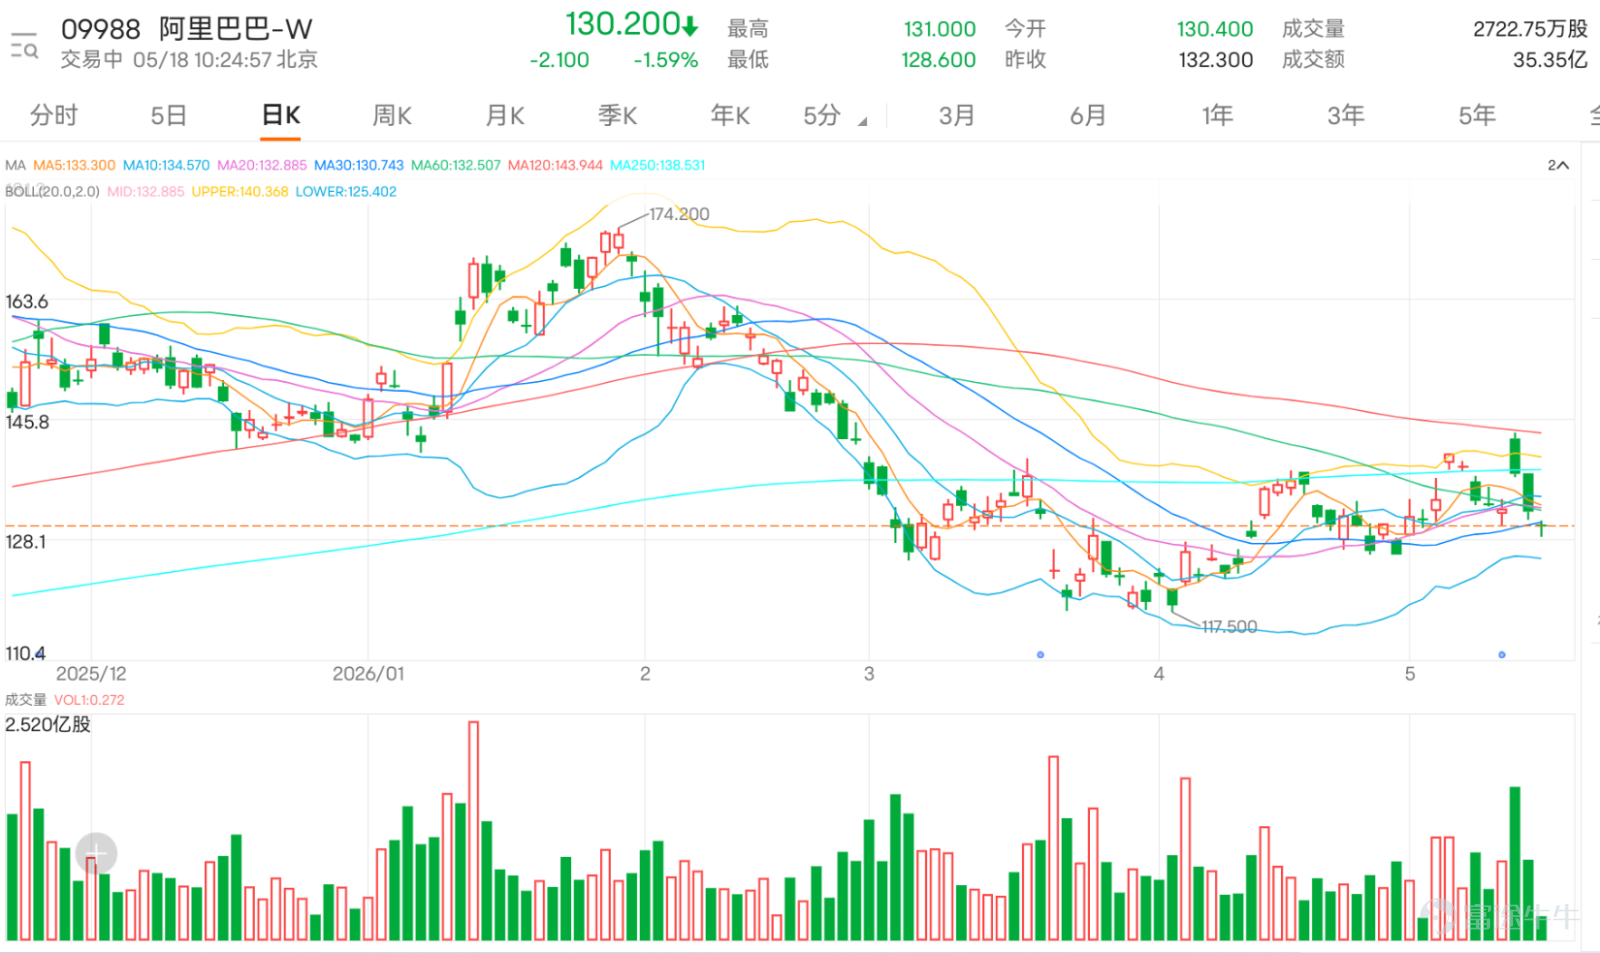1600x953 pixels.
Task: Click the MA10:134.570 indicator label
Action: pos(166,165)
